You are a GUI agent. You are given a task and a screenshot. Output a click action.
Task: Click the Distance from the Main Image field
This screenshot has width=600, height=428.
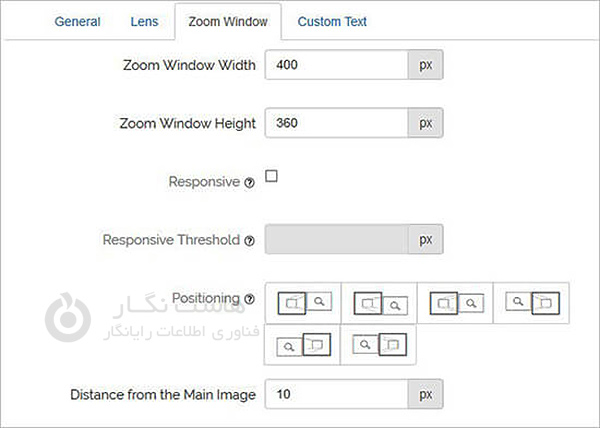[x=337, y=395]
